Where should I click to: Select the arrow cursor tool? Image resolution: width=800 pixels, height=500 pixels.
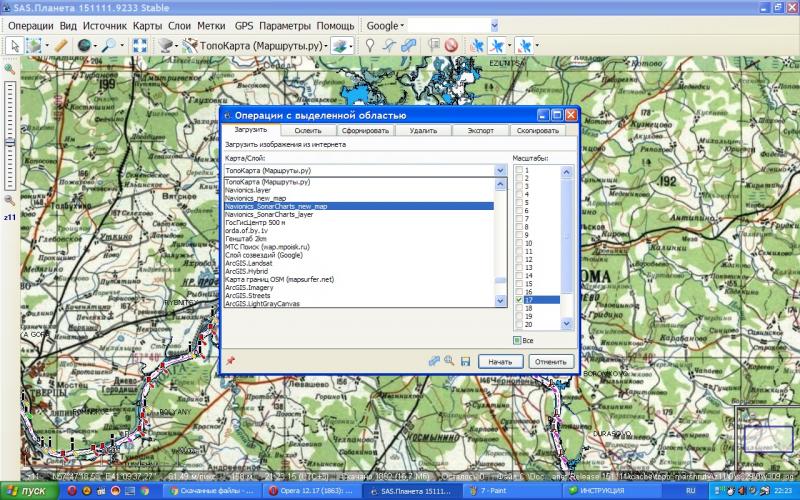click(14, 45)
